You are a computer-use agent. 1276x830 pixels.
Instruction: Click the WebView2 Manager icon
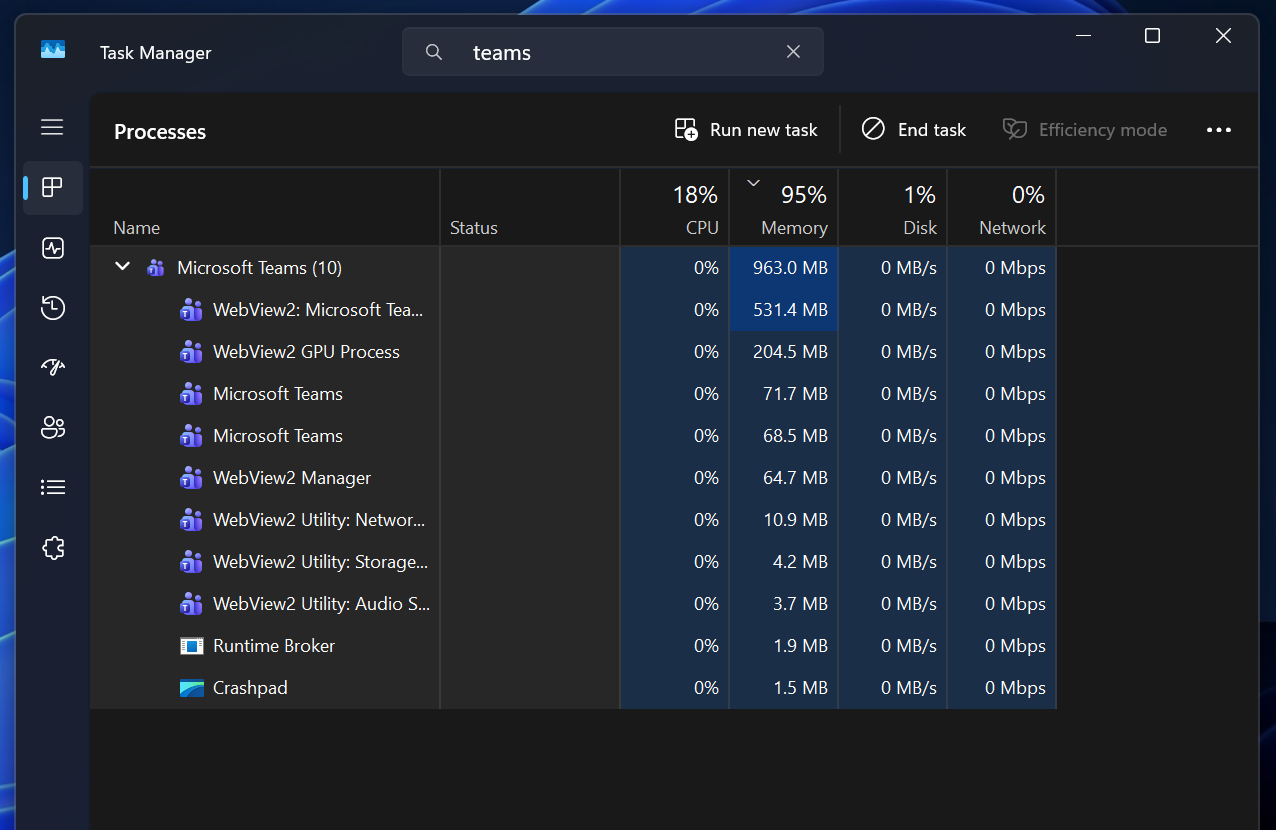click(191, 478)
